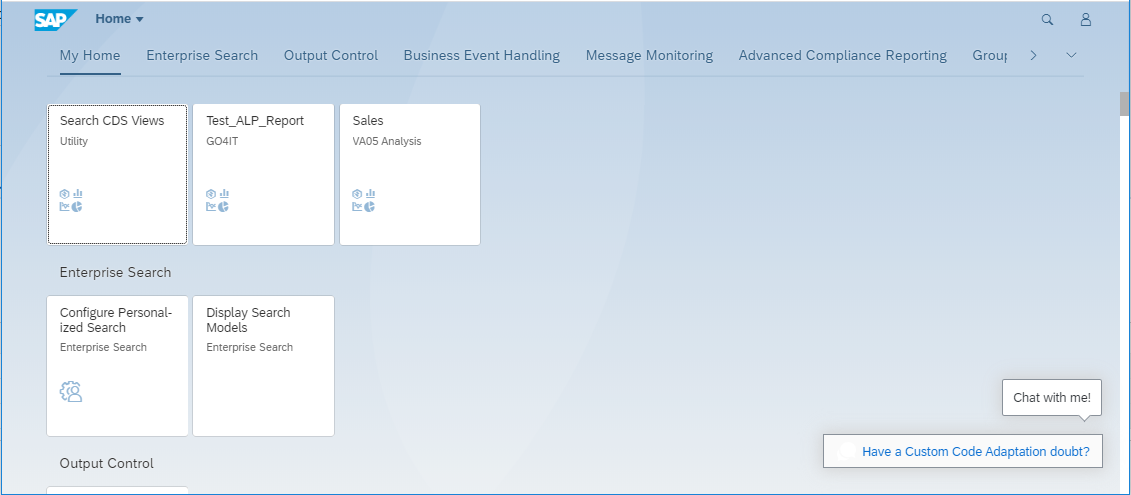
Task: Click the Chat with me bubble
Action: coord(1052,398)
